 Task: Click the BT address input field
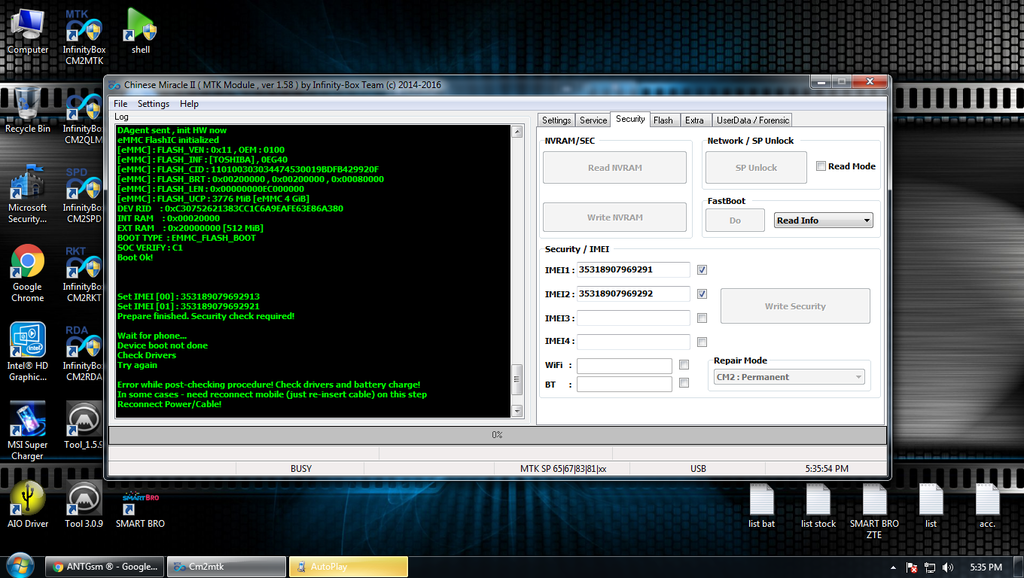pos(624,384)
